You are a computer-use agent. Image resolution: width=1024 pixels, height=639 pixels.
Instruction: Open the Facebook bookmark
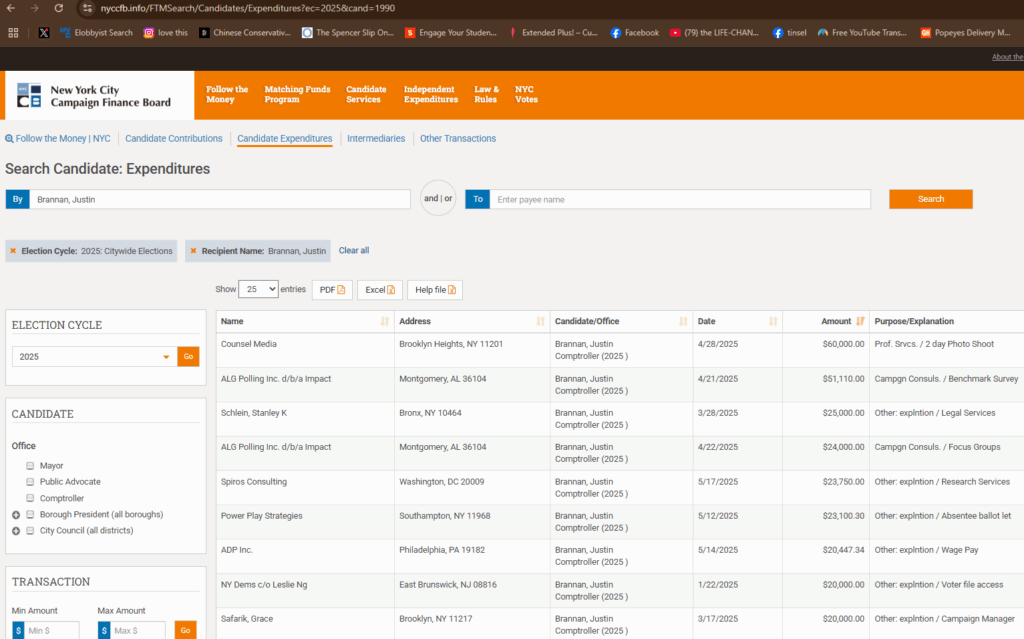click(x=635, y=33)
